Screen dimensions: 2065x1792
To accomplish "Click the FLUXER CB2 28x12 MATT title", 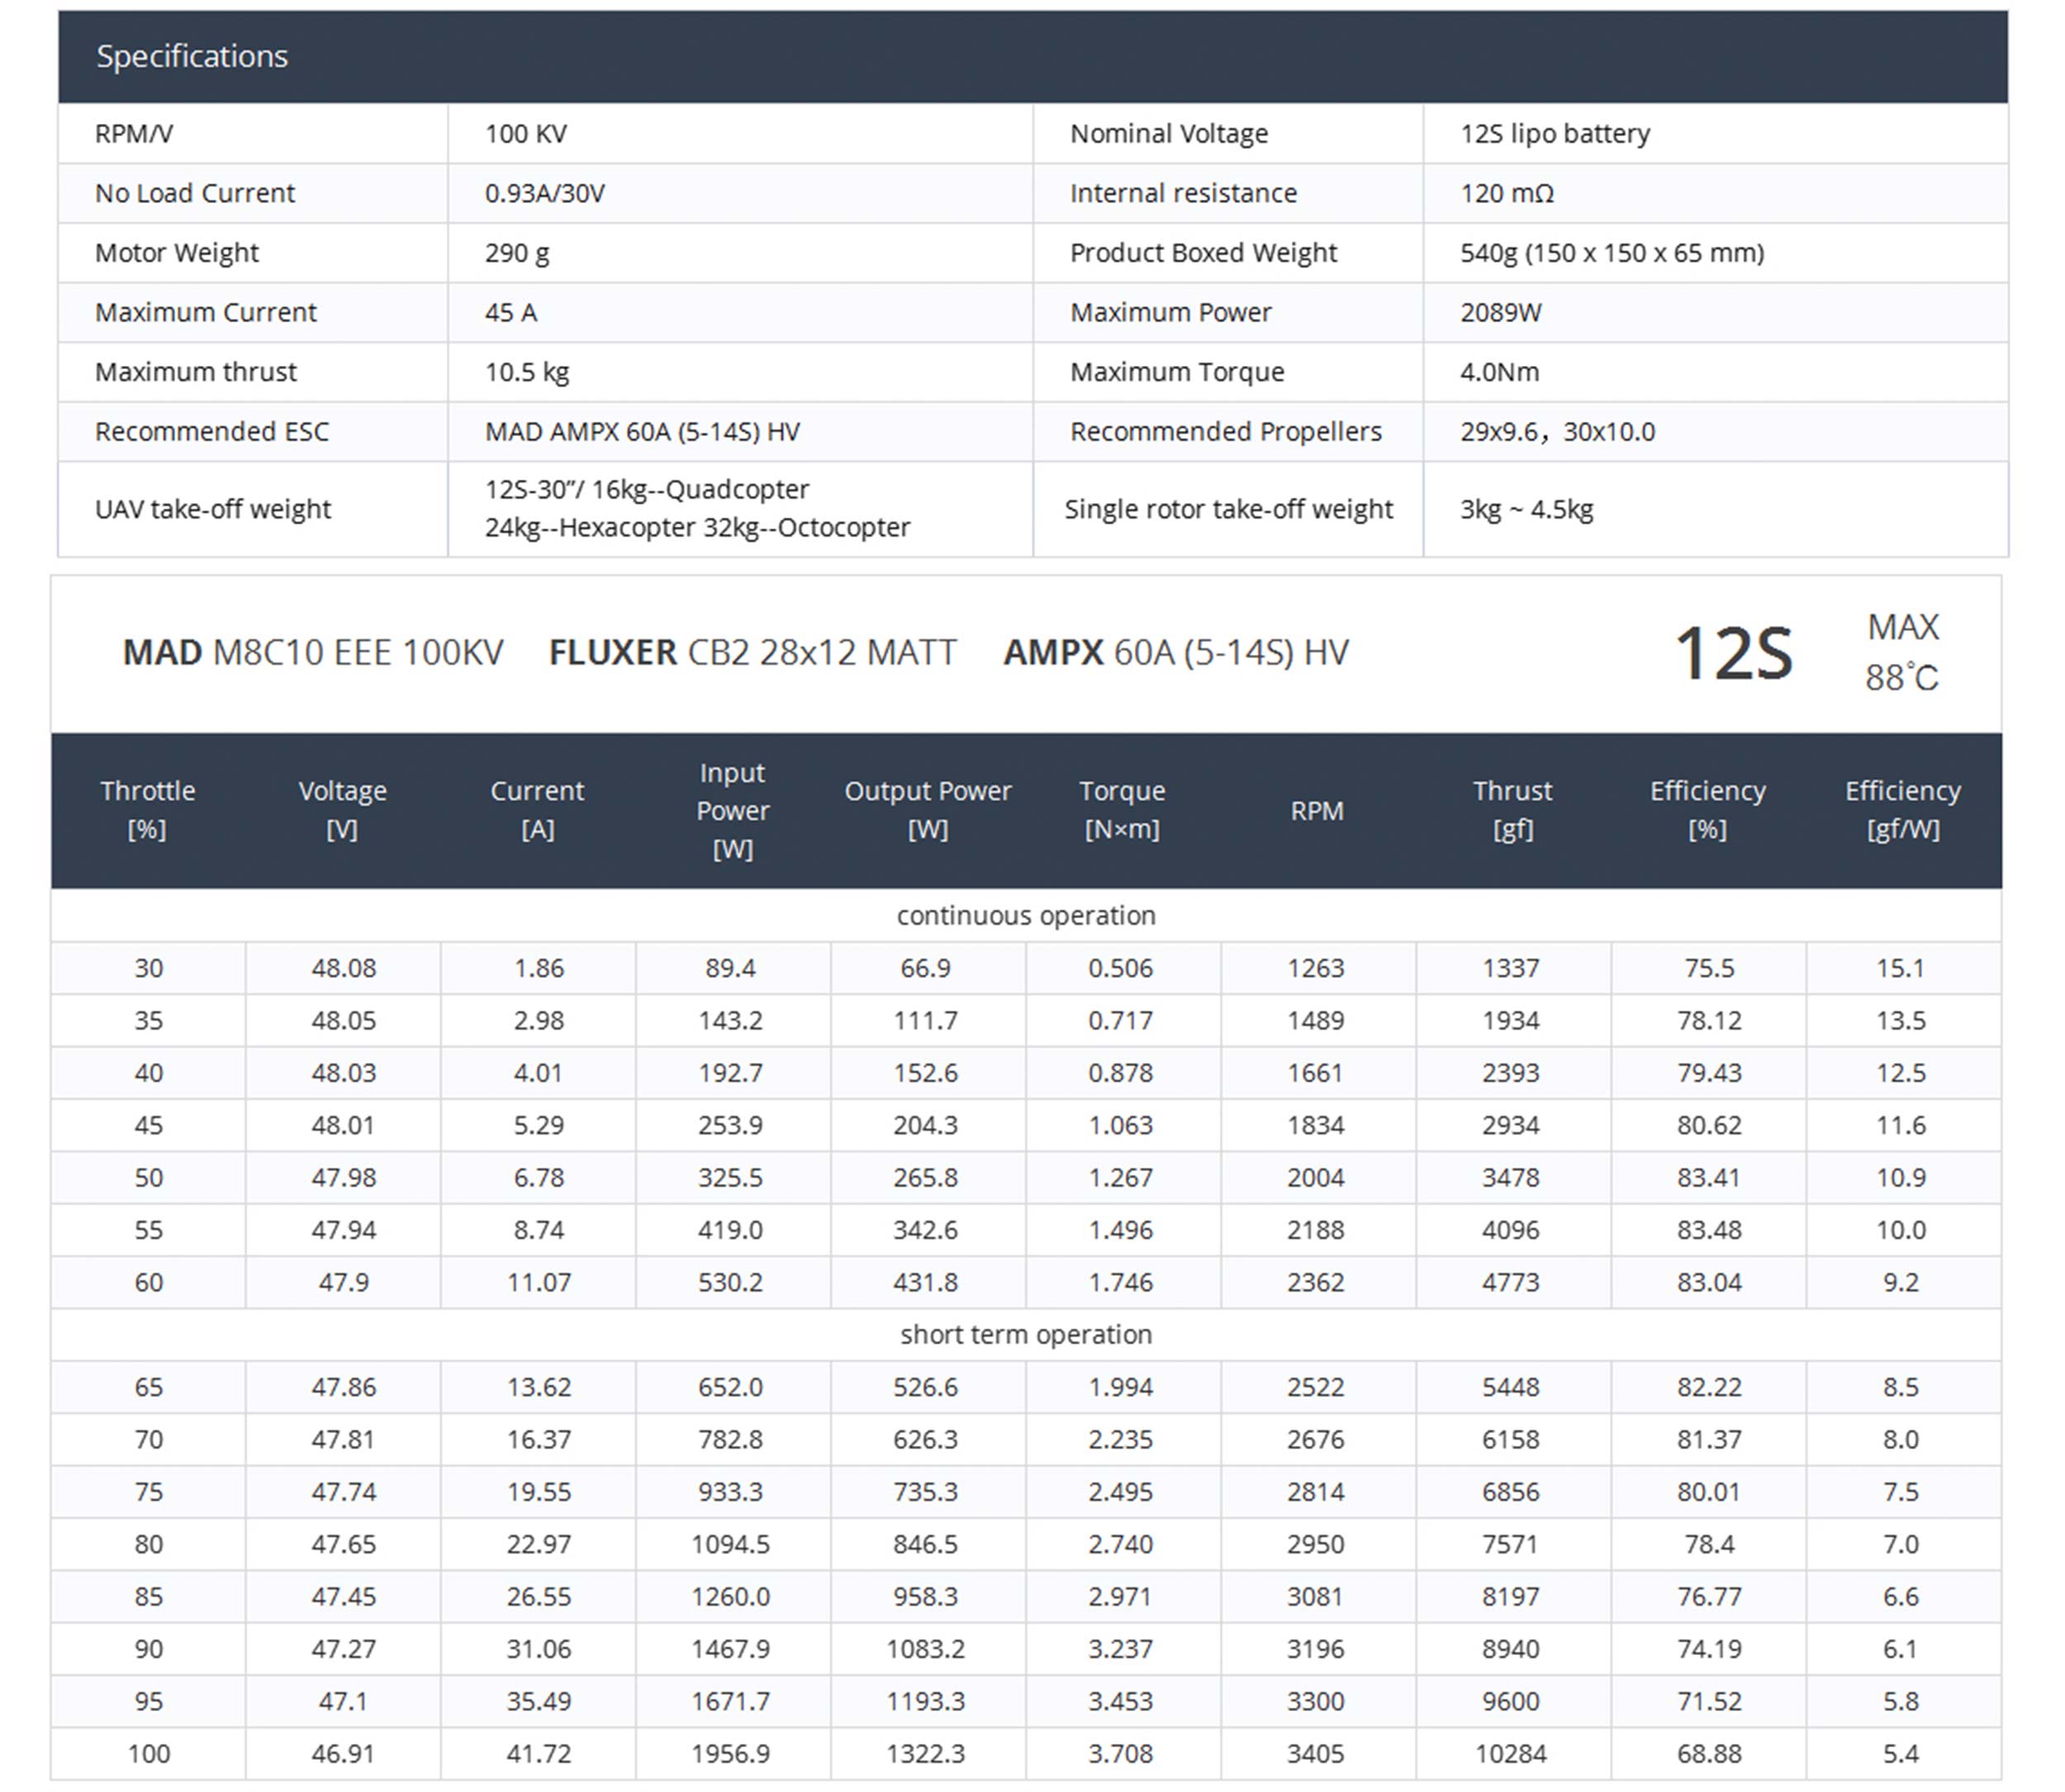I will coord(752,652).
